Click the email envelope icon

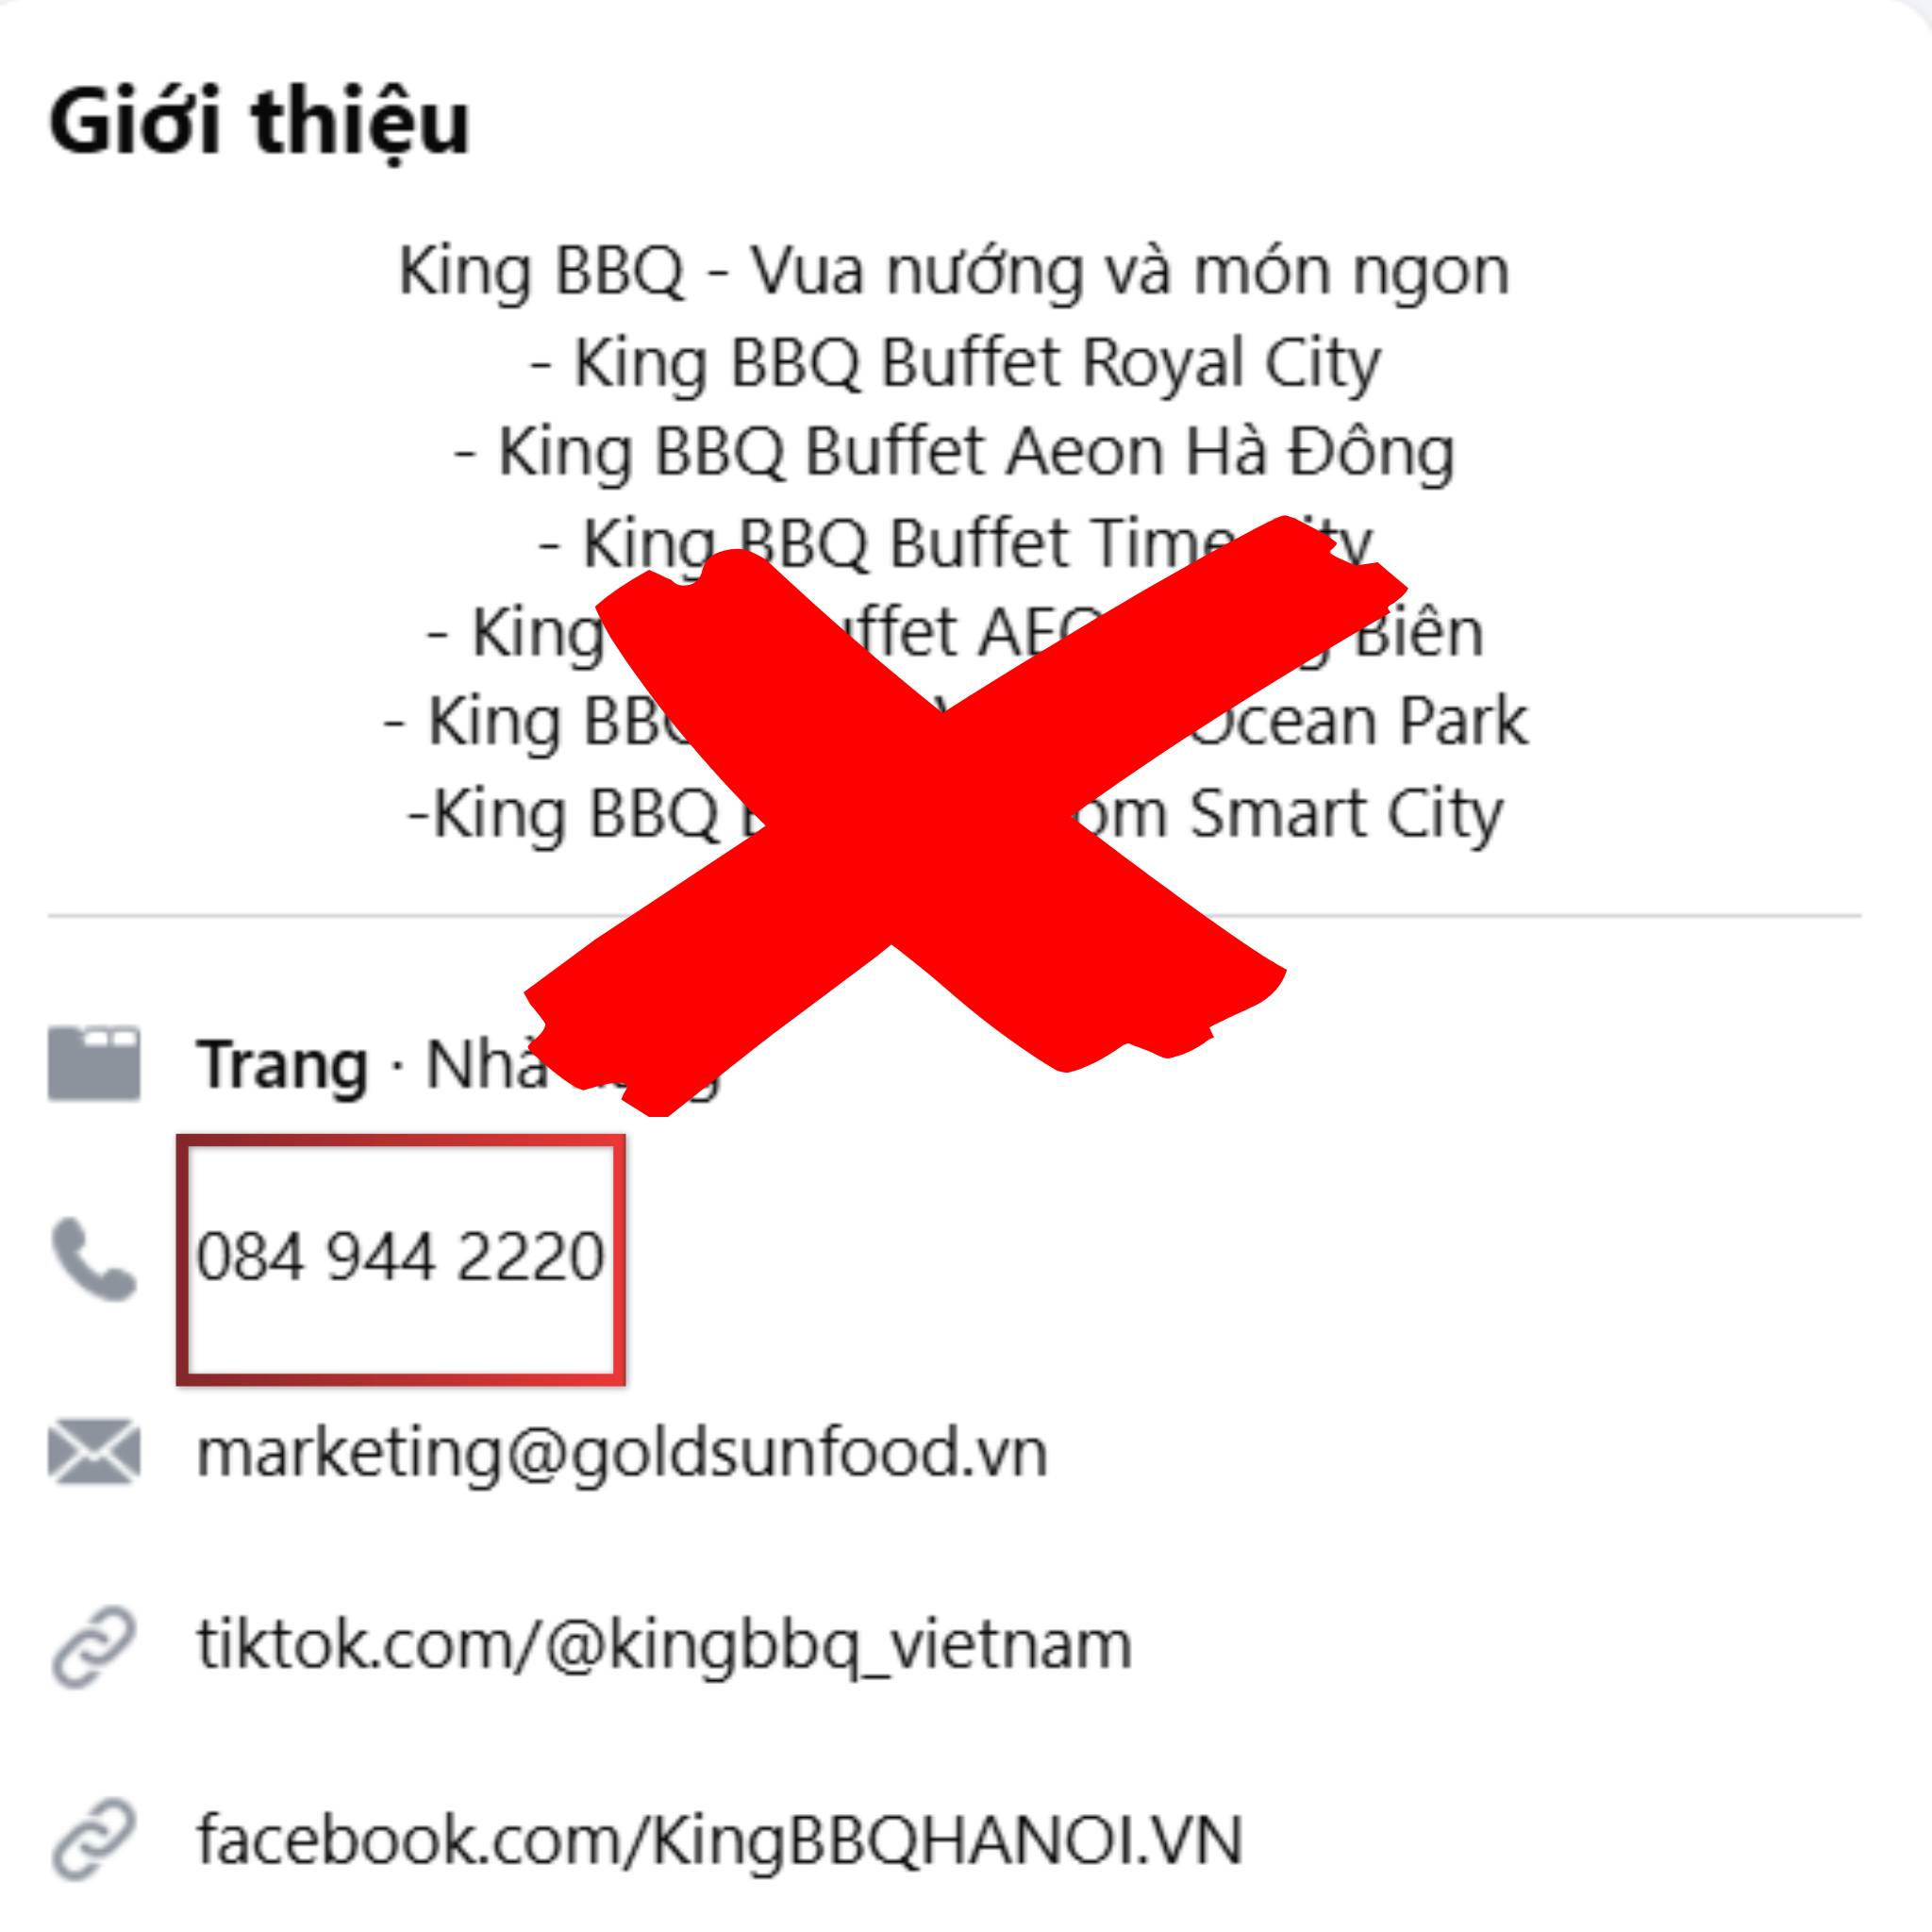(94, 1452)
